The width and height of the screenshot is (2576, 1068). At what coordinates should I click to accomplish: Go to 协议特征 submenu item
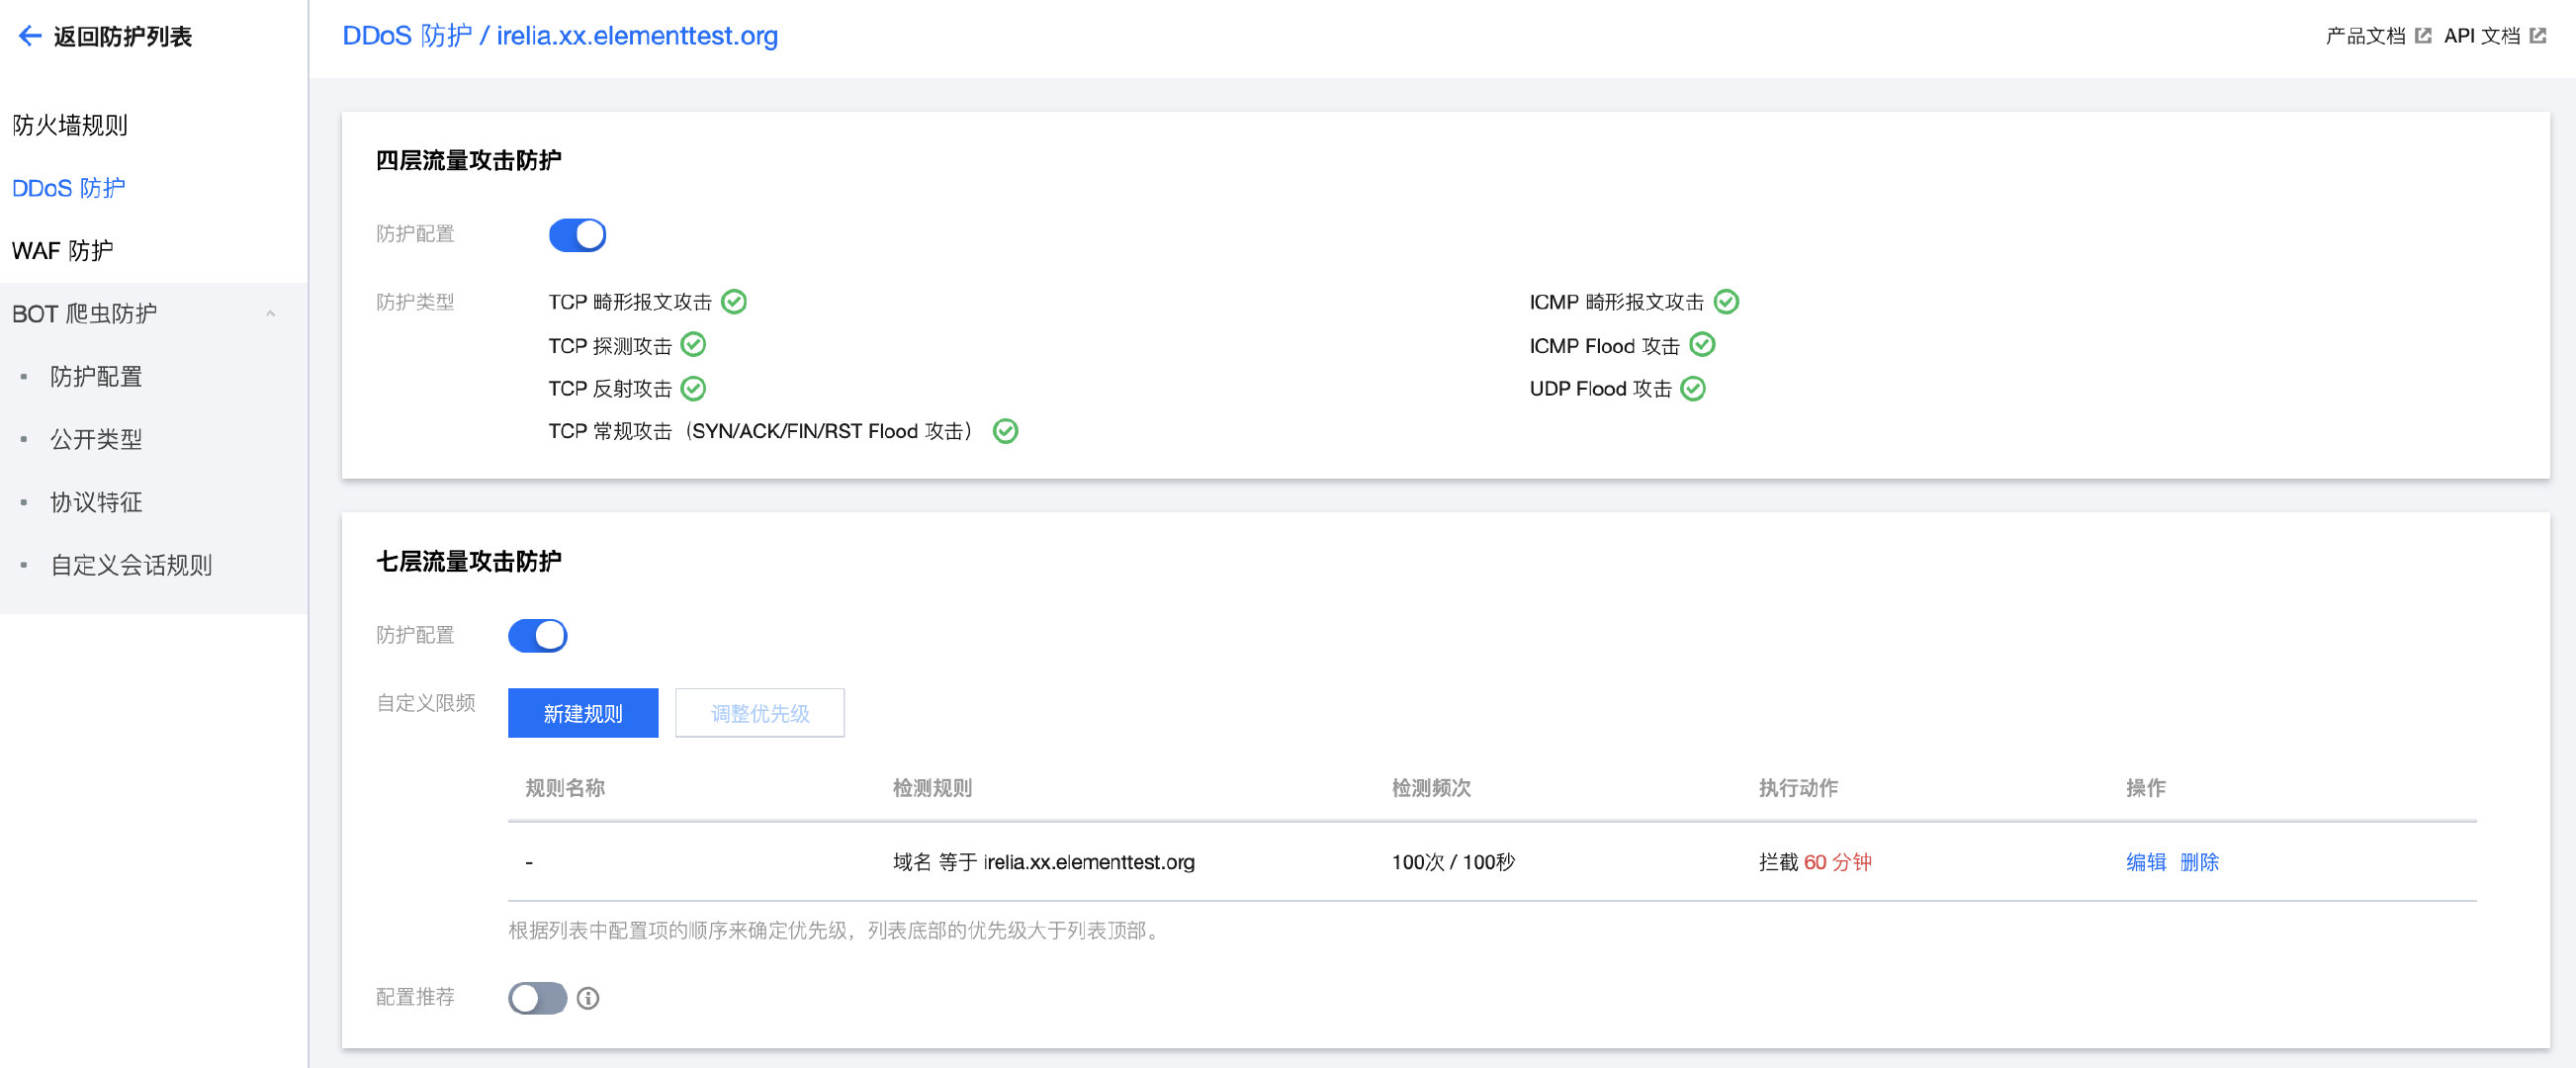pos(96,502)
